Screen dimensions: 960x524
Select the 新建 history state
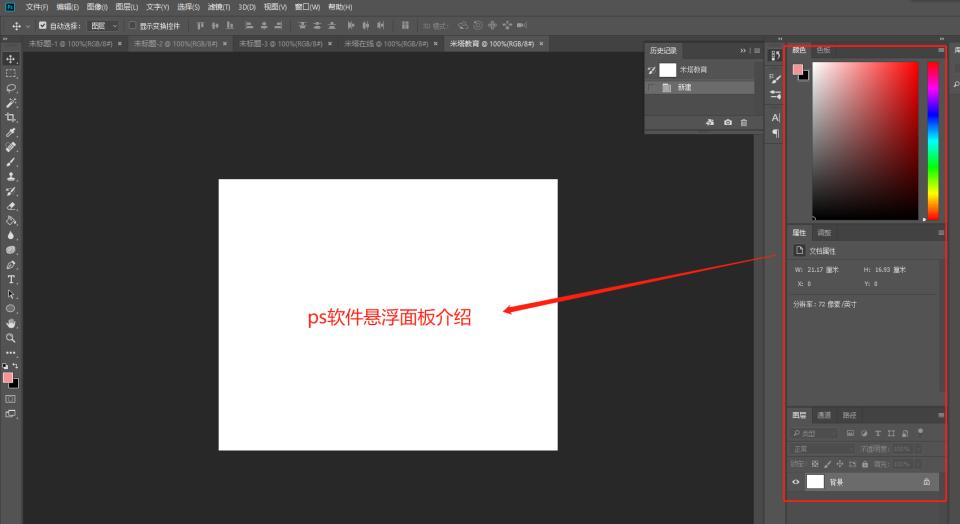click(700, 88)
